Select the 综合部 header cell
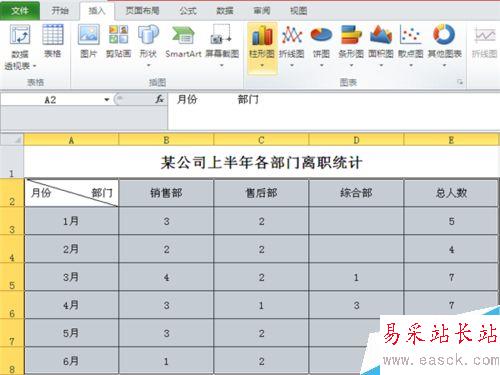This screenshot has width=500, height=375. point(356,193)
